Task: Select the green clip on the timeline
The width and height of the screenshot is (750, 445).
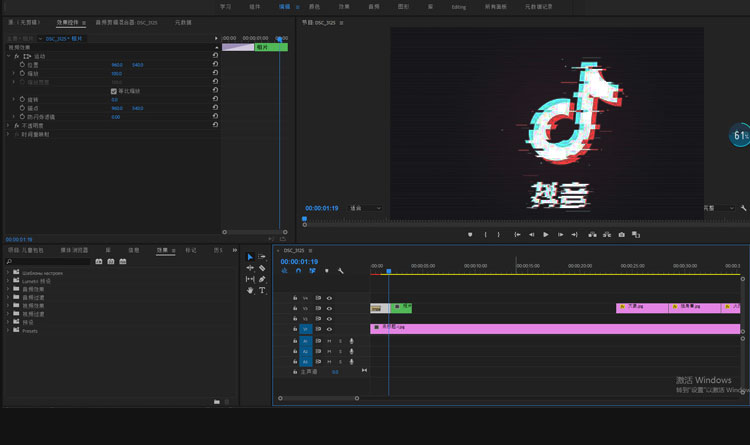Action: click(x=402, y=308)
